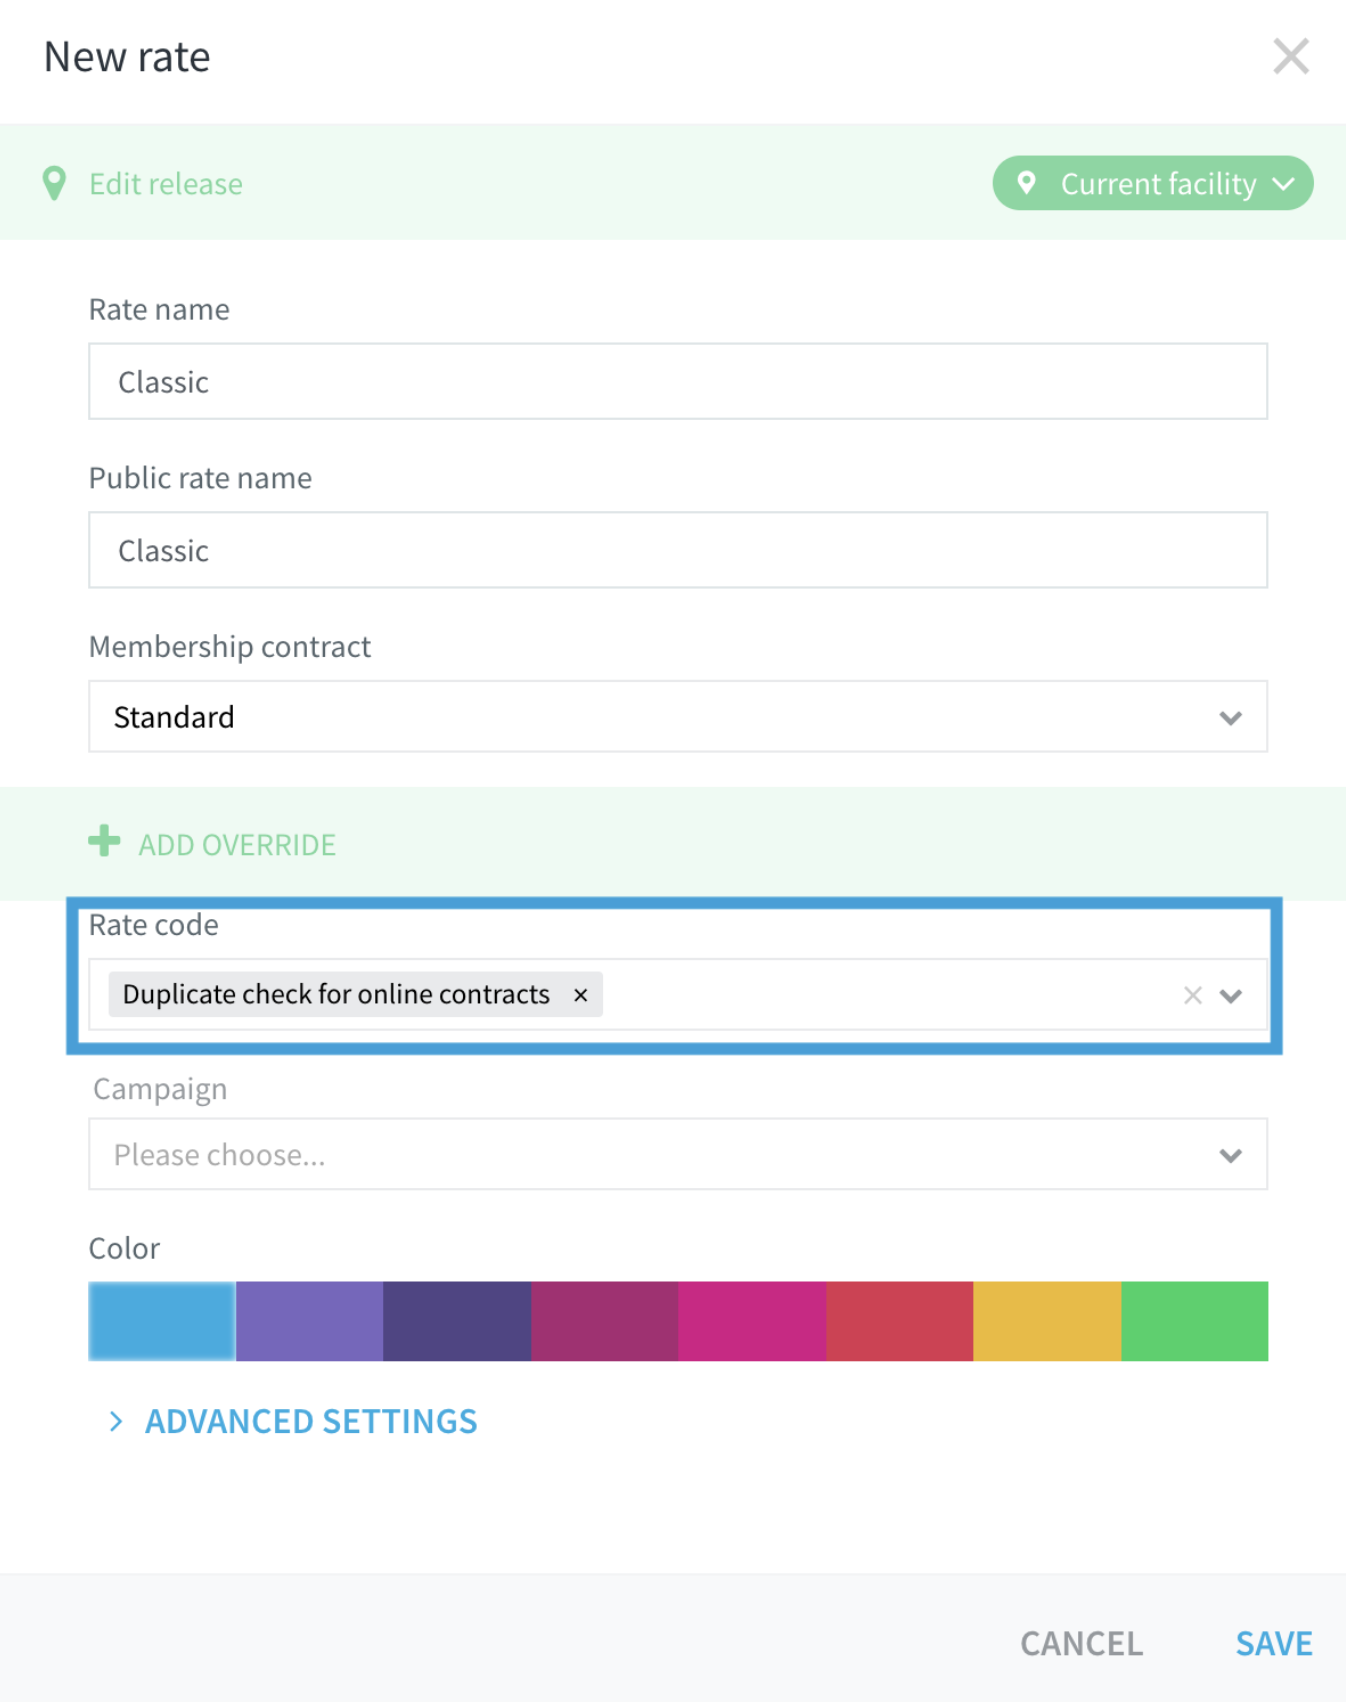Select the blue color swatch
The width and height of the screenshot is (1346, 1702).
pos(162,1321)
